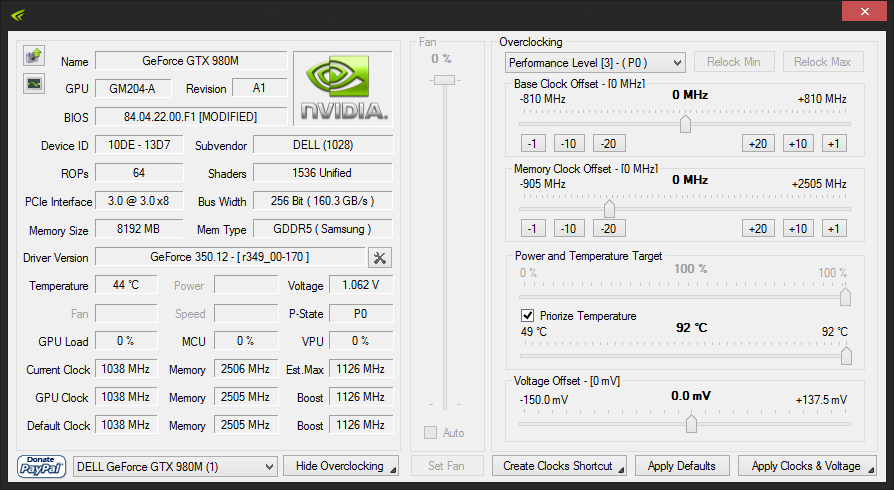Click the ROPs value 64
Screen dimensions: 894x490
(x=139, y=173)
